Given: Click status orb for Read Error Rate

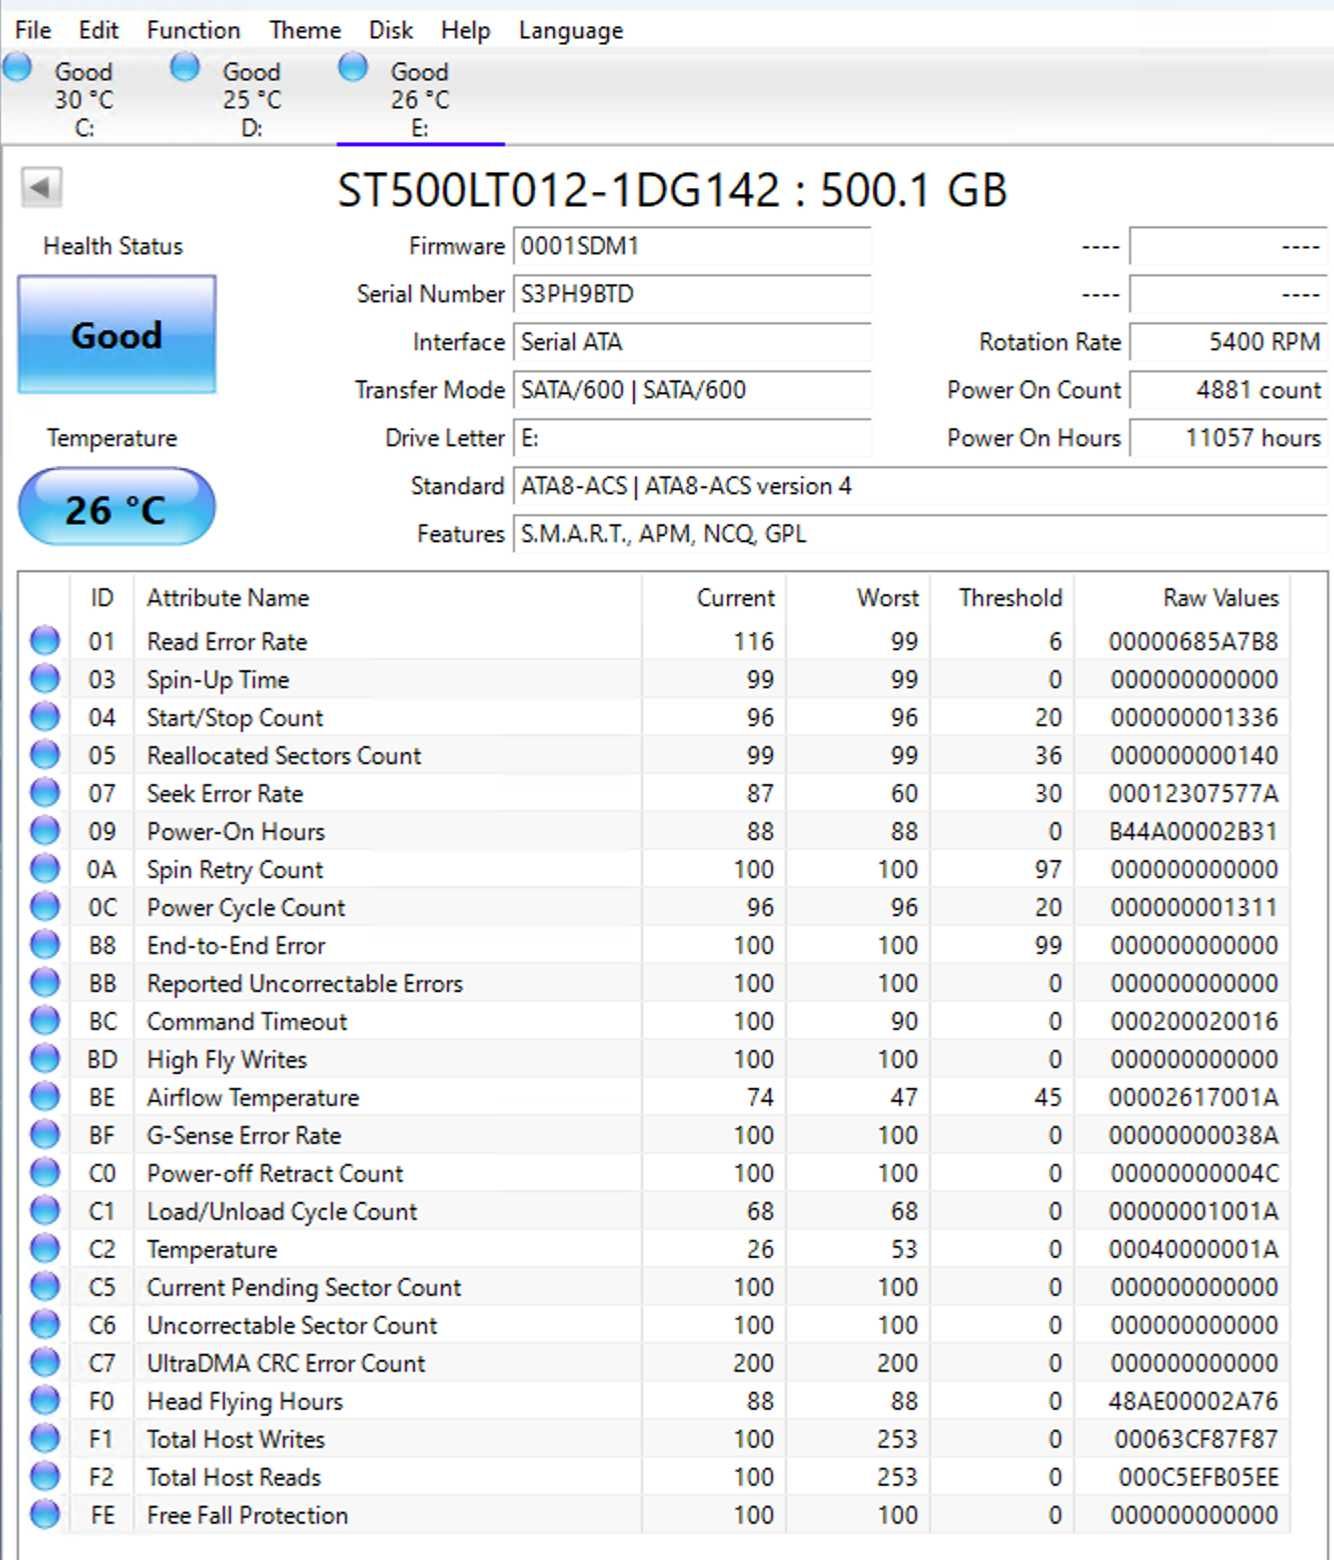Looking at the screenshot, I should 45,640.
